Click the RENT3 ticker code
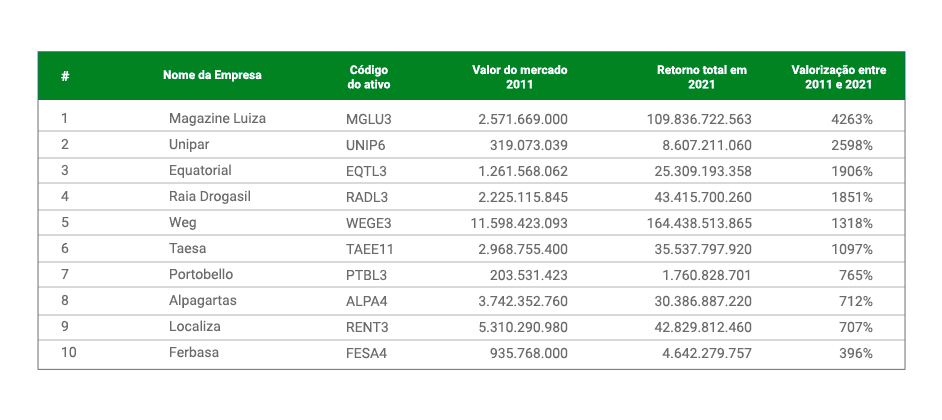Viewport: 942px width, 420px height. click(x=366, y=327)
